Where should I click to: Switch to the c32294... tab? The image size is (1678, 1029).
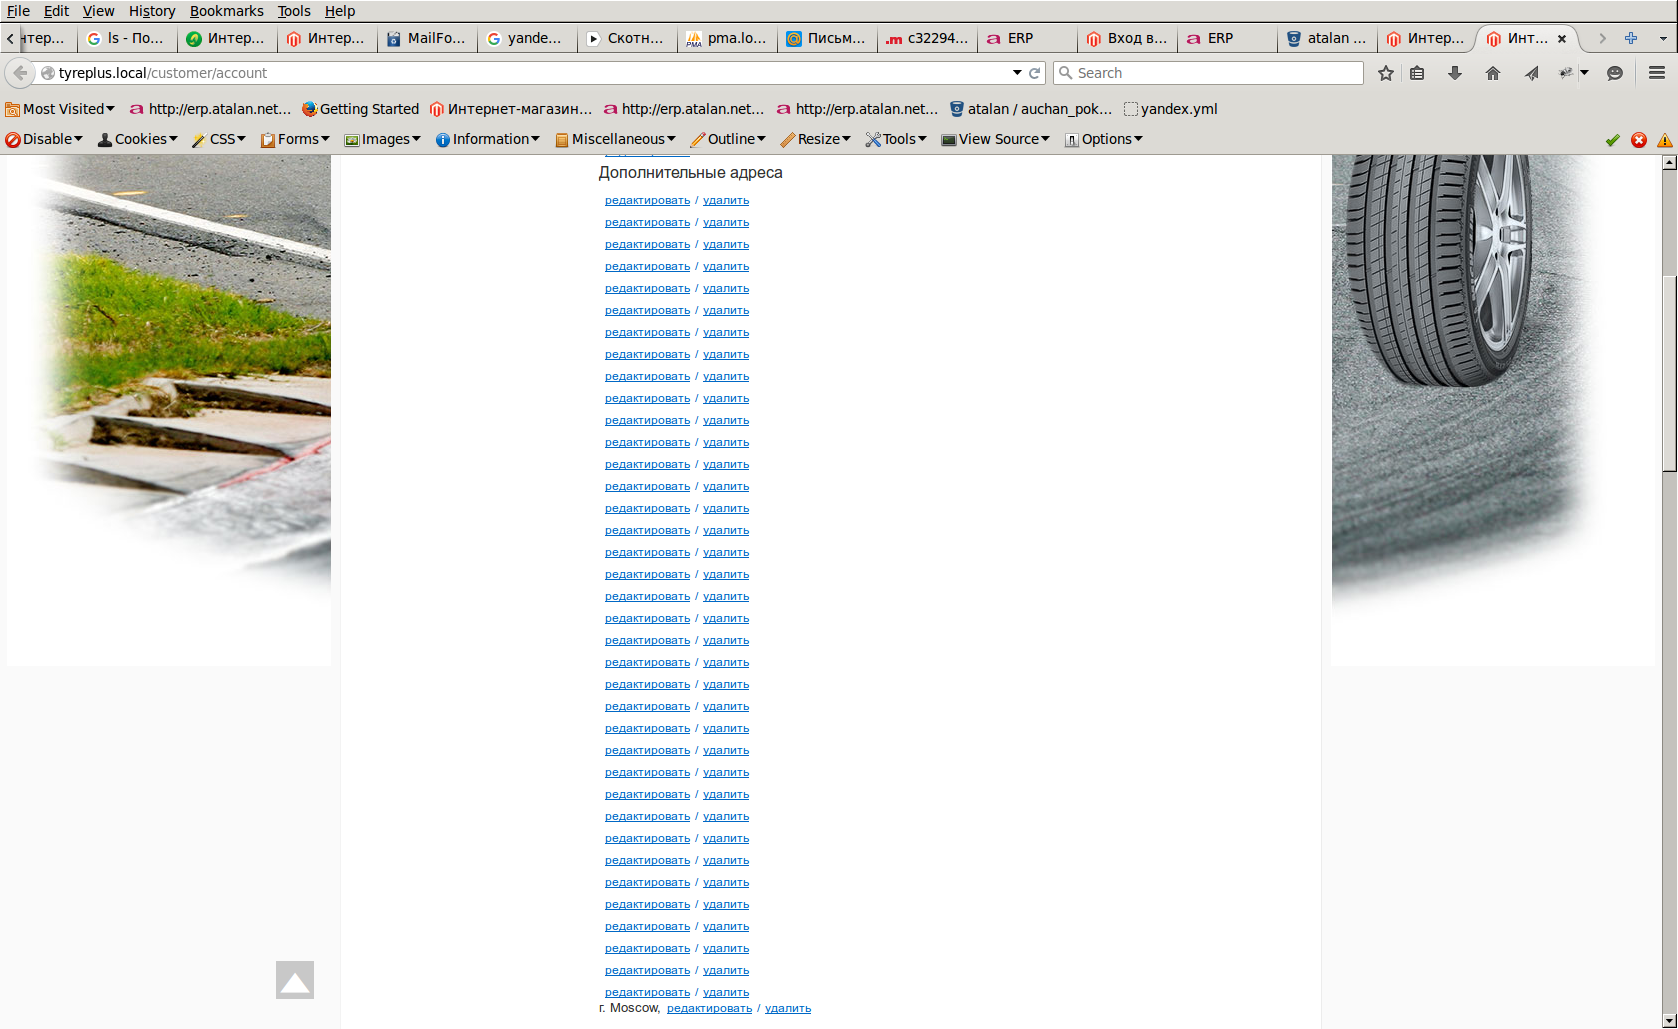[928, 39]
